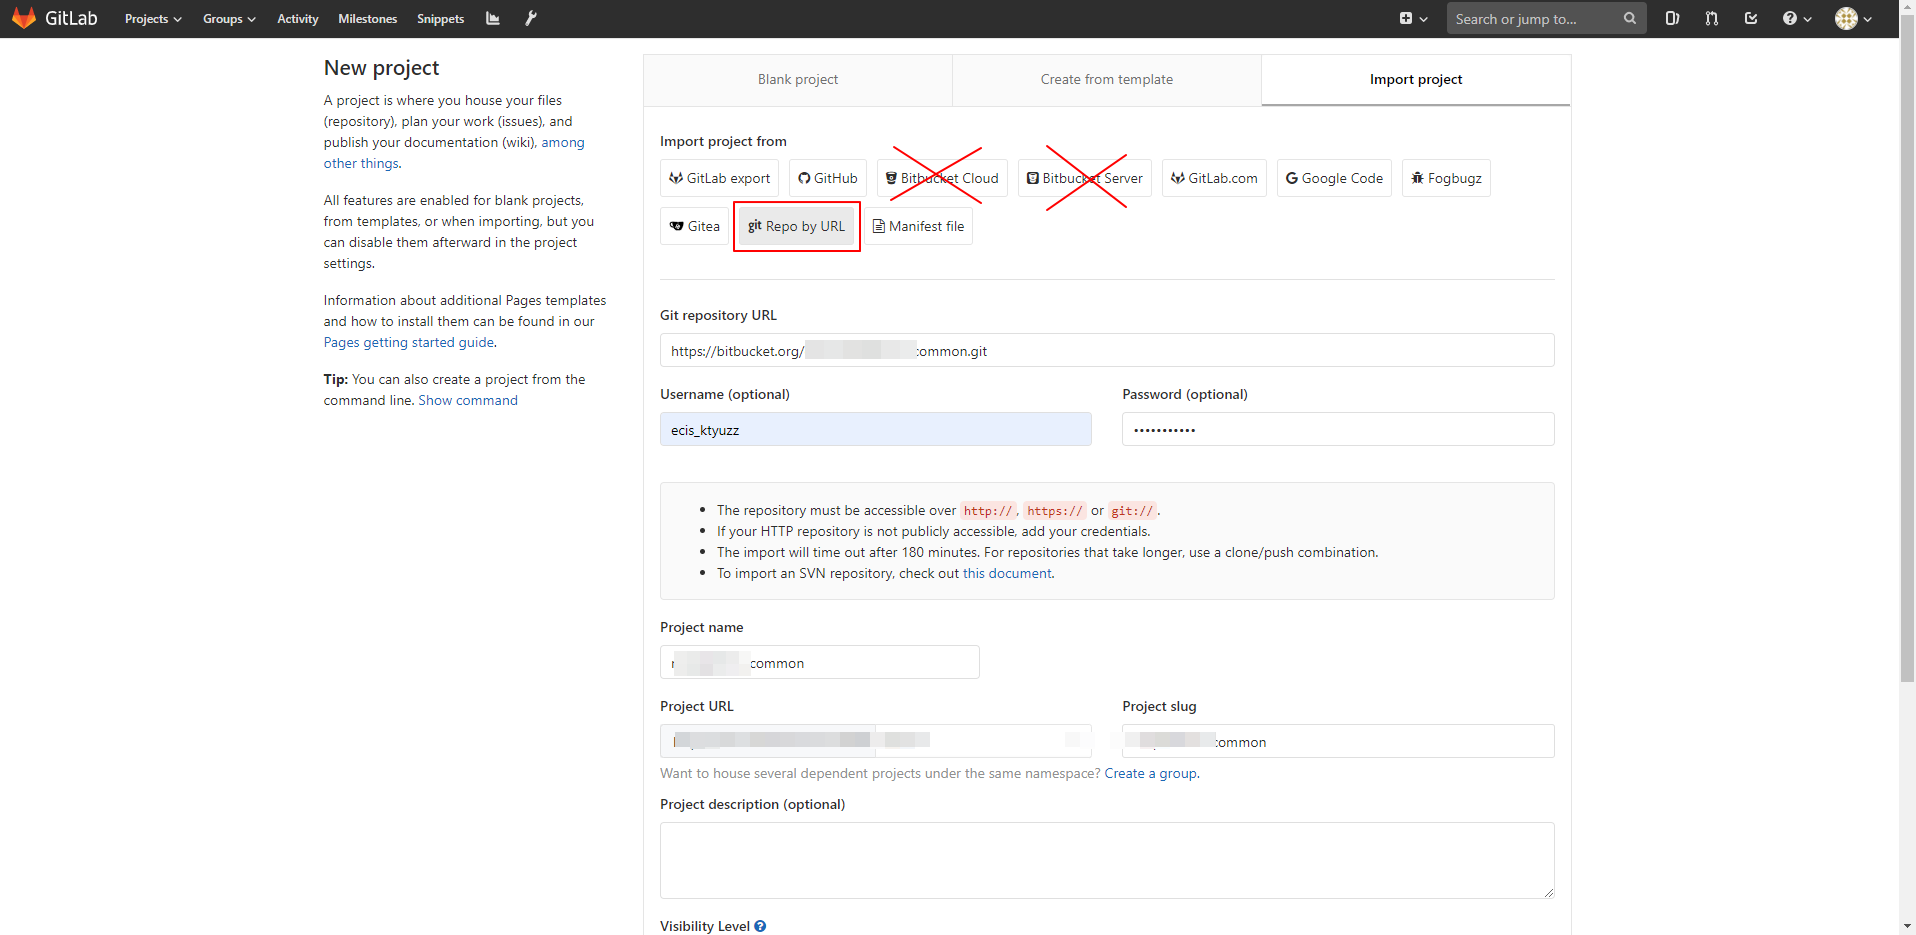Screen dimensions: 1916x935
Task: Choose Manifest file import option
Action: pyautogui.click(x=918, y=226)
